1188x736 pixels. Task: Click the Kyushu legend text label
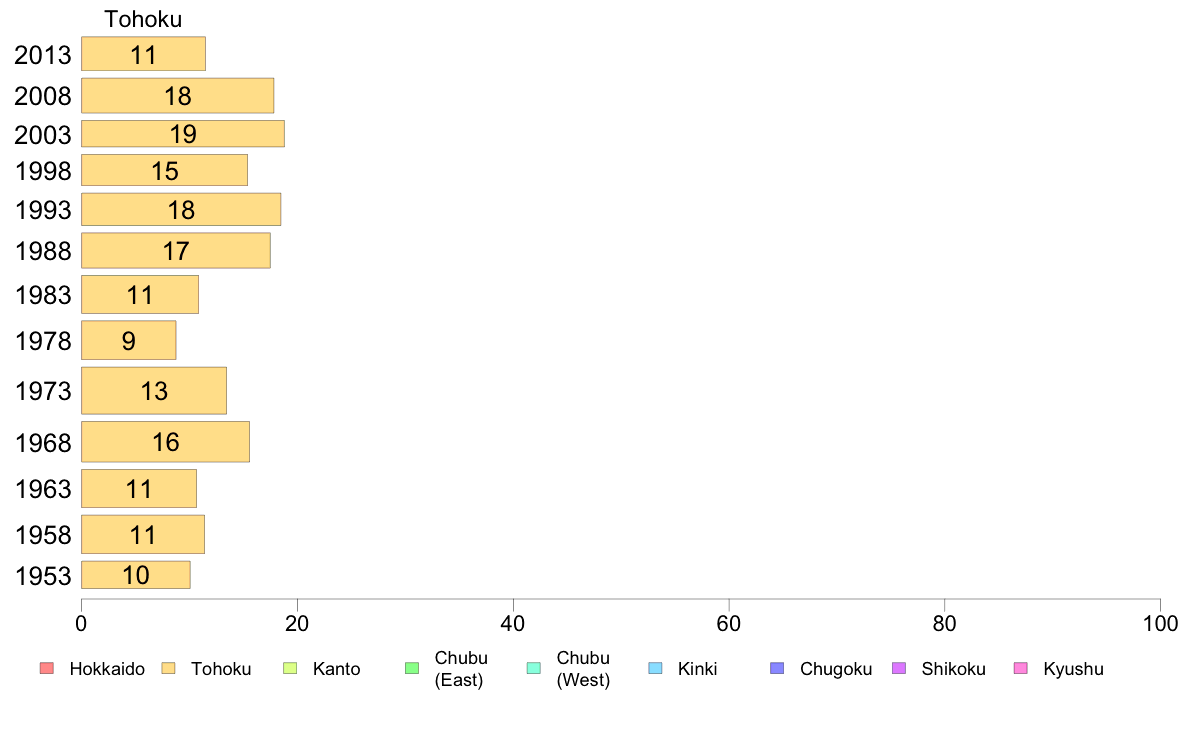tap(1073, 669)
